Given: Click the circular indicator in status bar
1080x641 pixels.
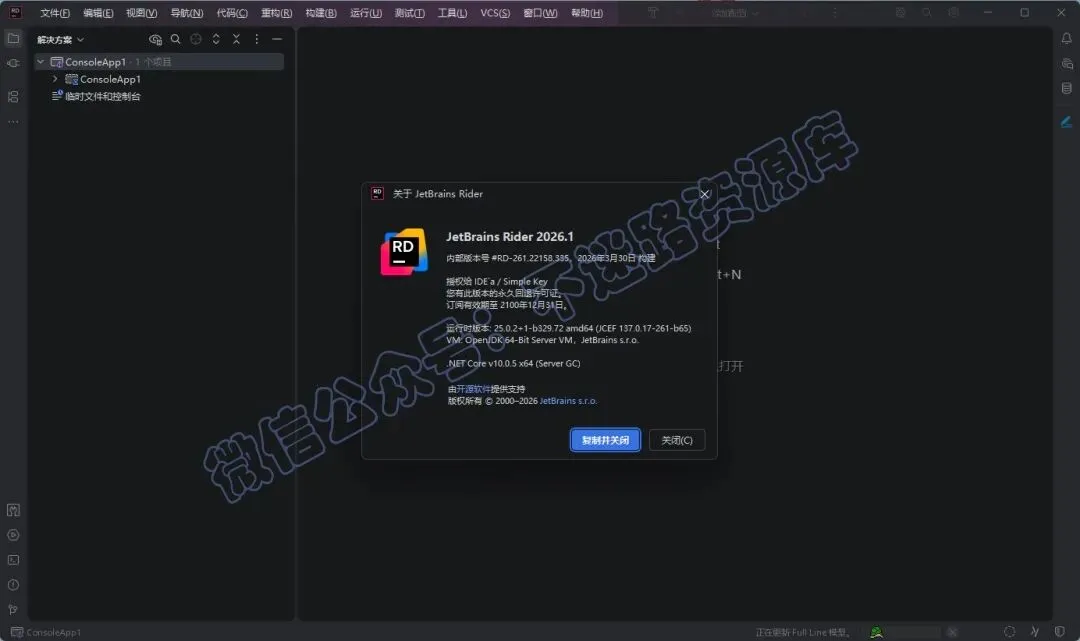Looking at the screenshot, I should (x=1009, y=631).
